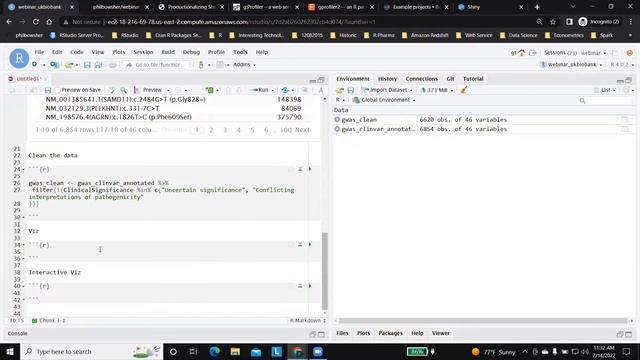The image size is (640, 360).
Task: Run all chunks above line 24 chunk
Action: click(300, 169)
